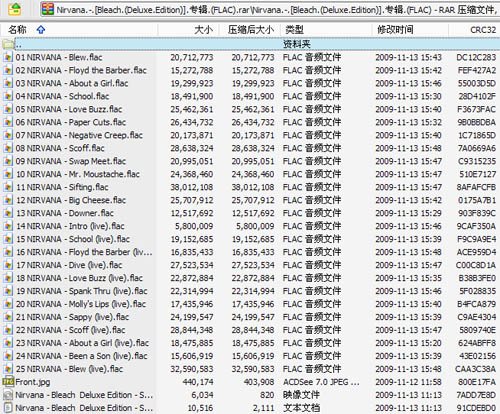Click the icon of 01 NIRVANA - Blew.flac

point(8,57)
